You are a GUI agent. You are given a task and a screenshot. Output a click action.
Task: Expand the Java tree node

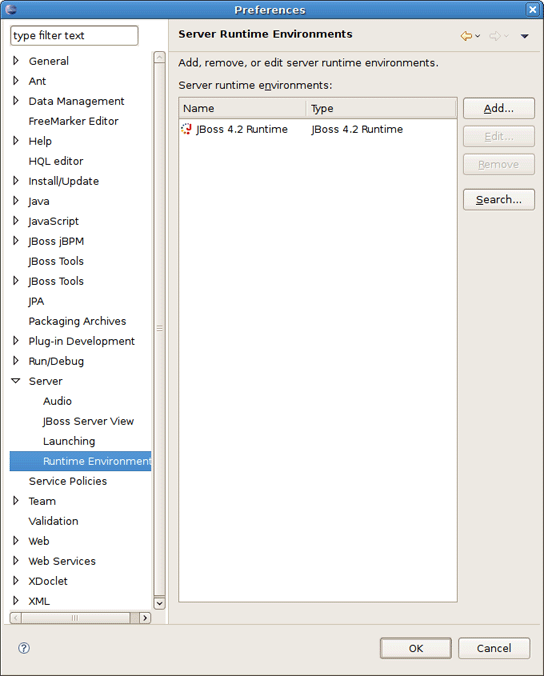16,201
